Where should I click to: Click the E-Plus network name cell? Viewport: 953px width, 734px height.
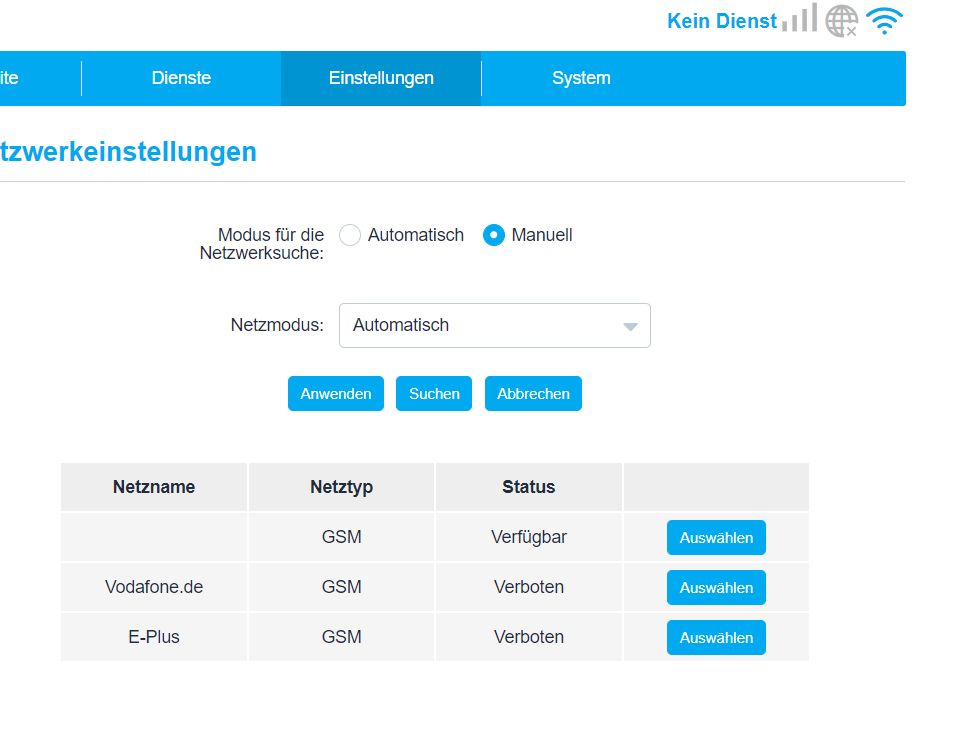(154, 637)
